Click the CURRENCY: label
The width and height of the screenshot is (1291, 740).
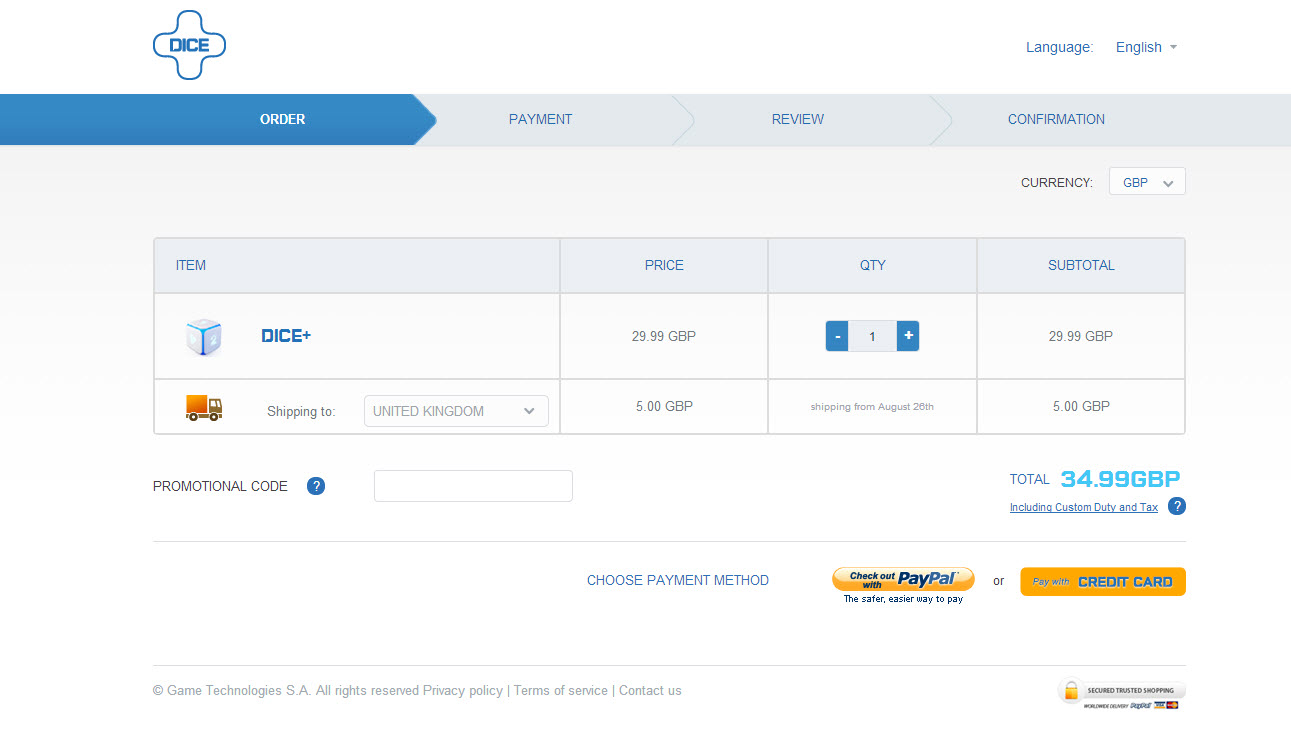coord(1057,183)
